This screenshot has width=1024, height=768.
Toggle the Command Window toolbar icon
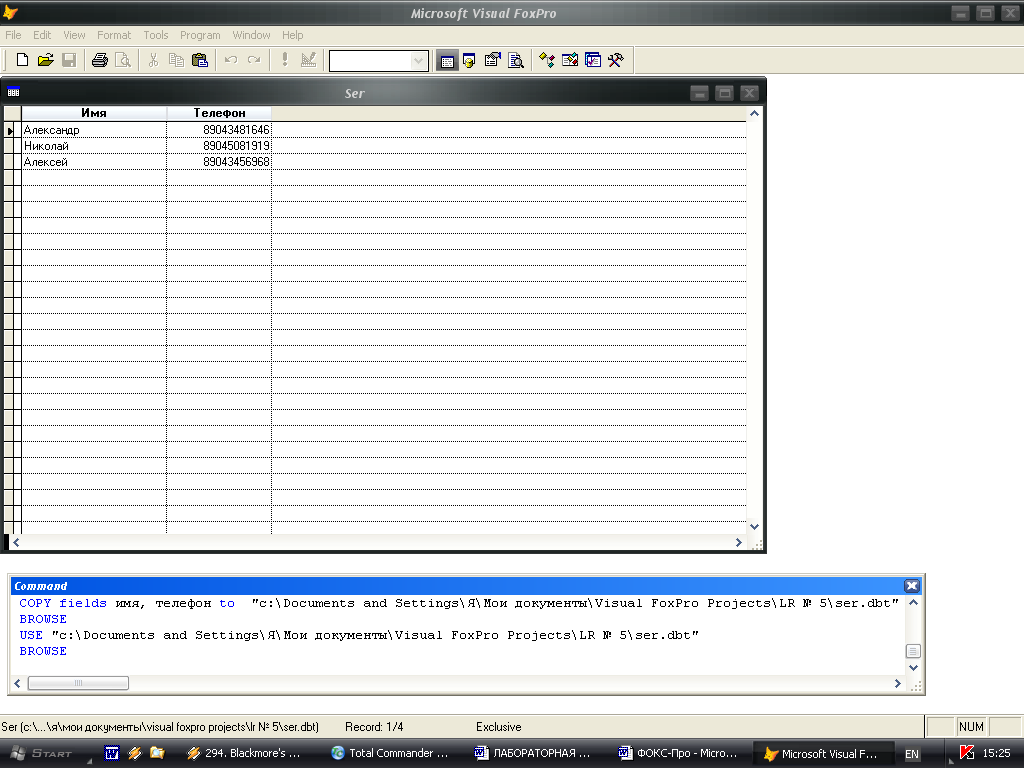(447, 61)
